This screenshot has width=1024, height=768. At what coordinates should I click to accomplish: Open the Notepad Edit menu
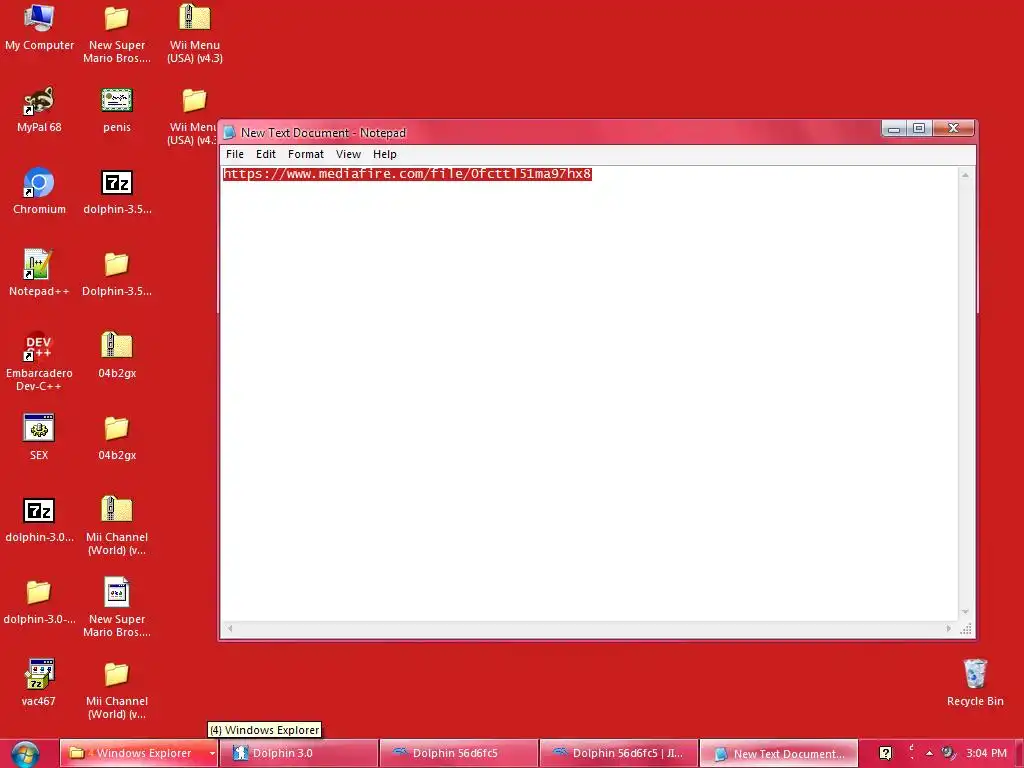point(265,154)
